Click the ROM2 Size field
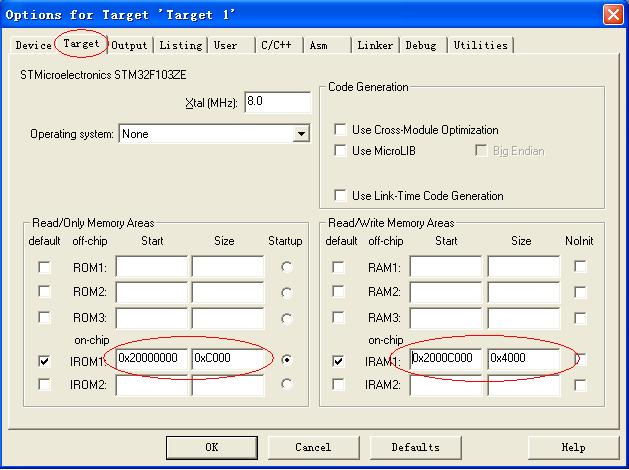629x470 pixels. point(228,292)
